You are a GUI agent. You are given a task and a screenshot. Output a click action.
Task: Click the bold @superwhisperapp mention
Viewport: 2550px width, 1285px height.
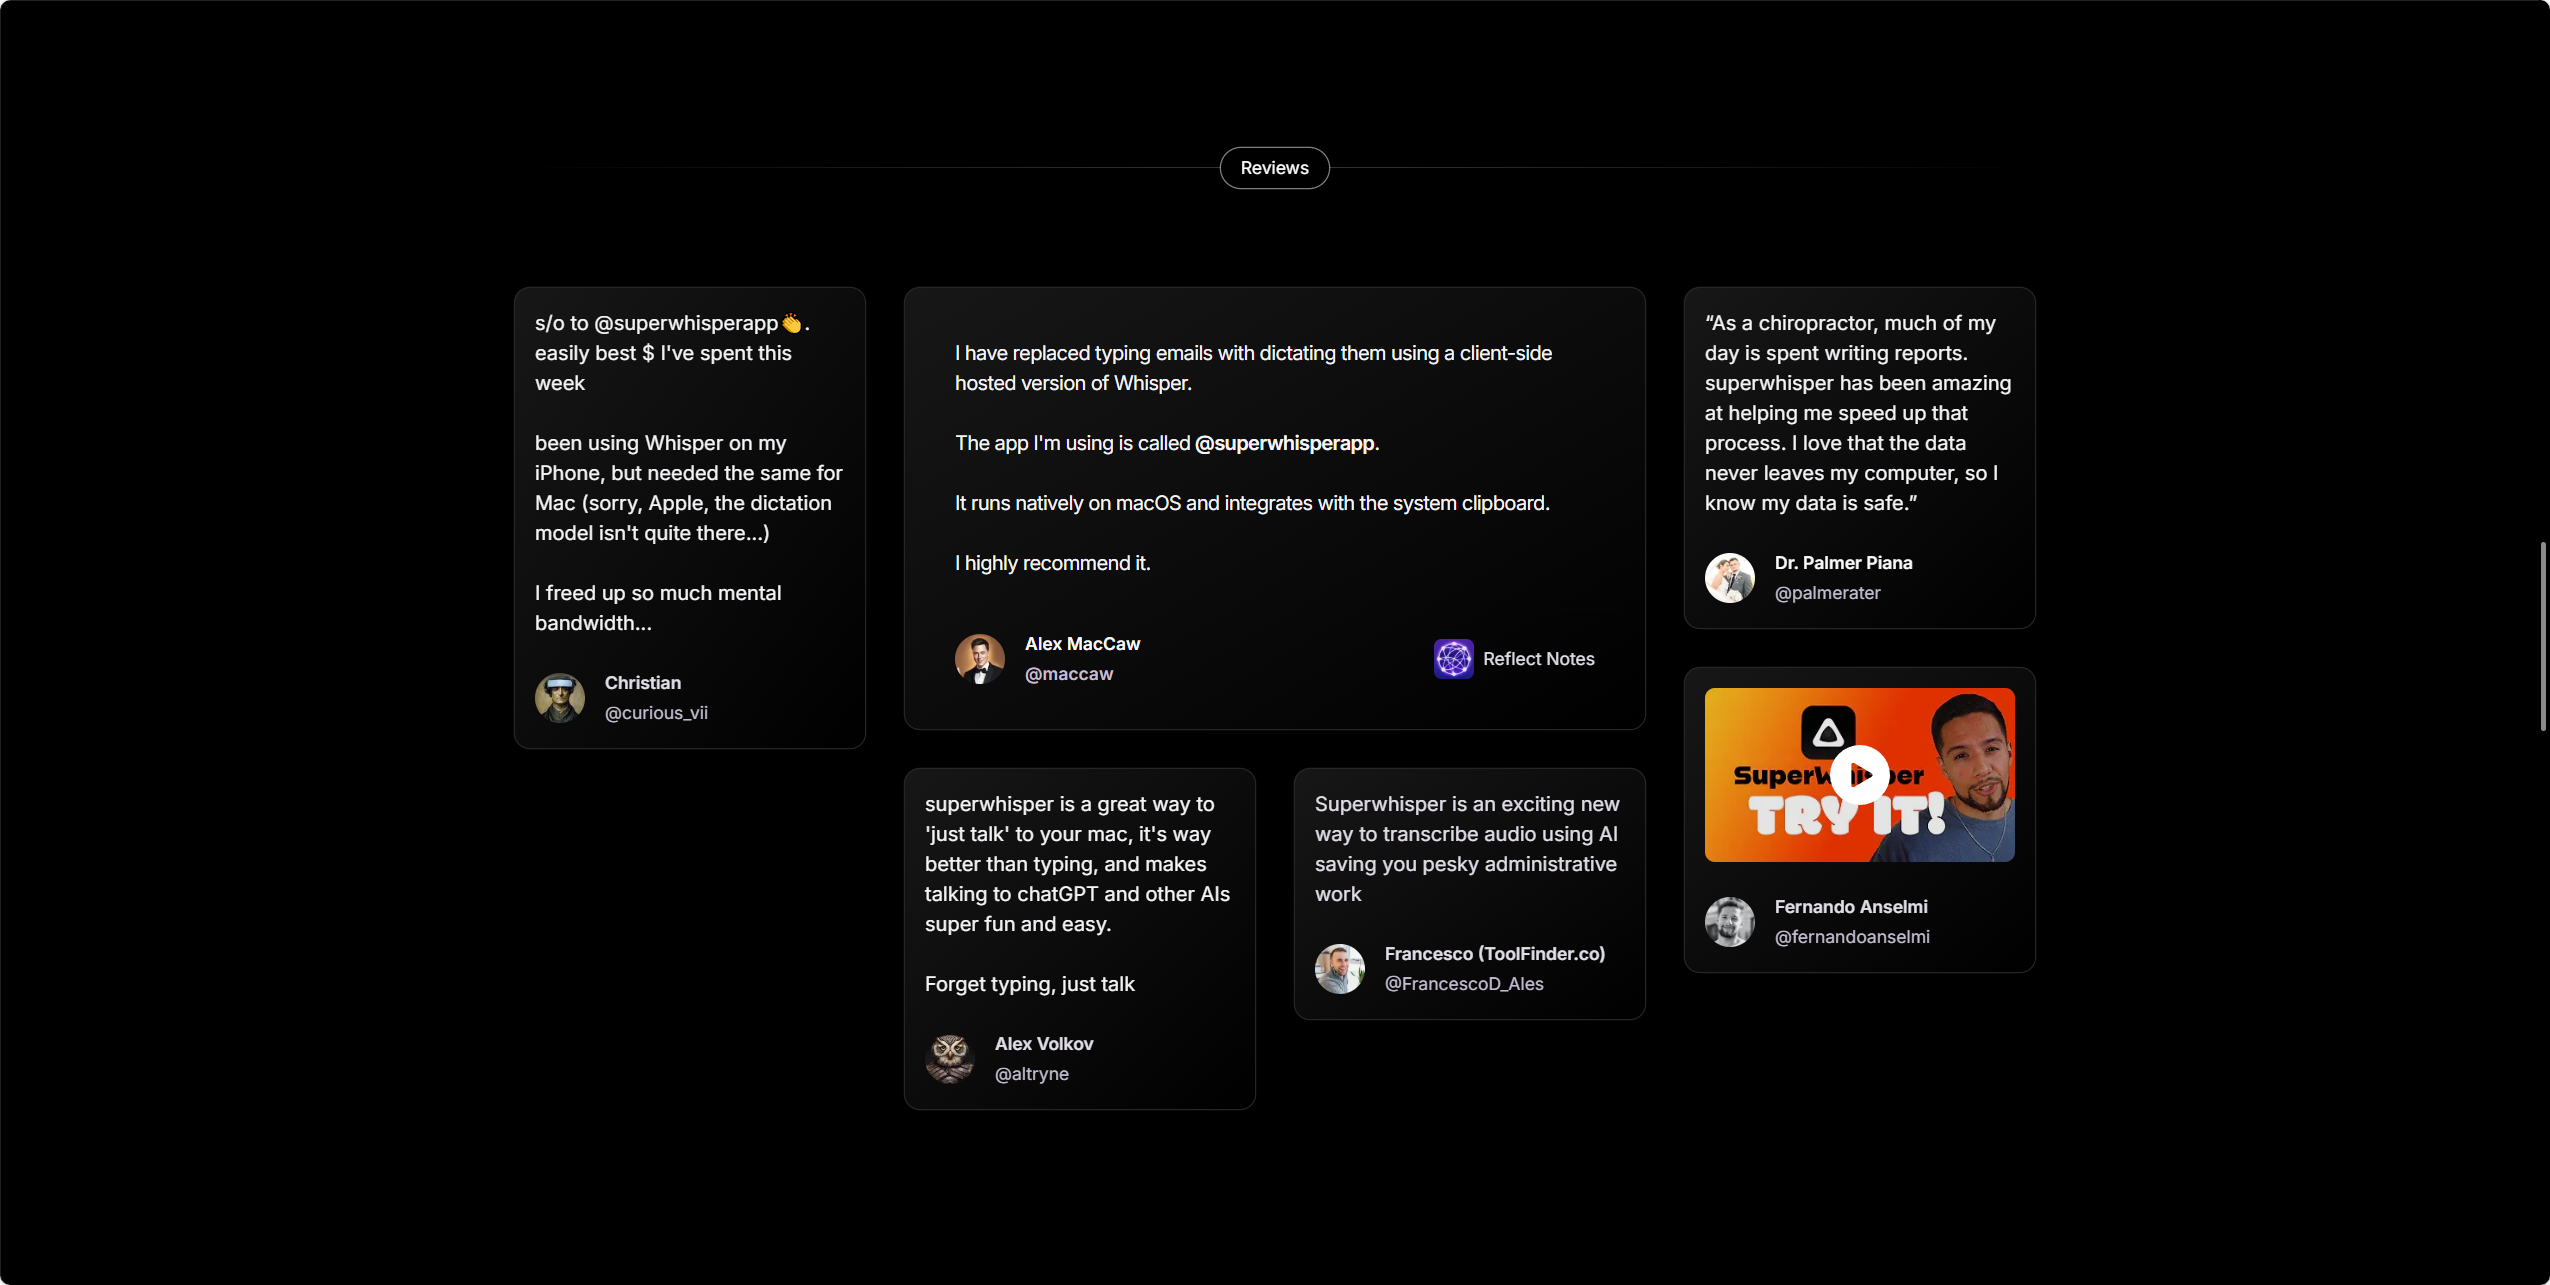pos(1285,443)
